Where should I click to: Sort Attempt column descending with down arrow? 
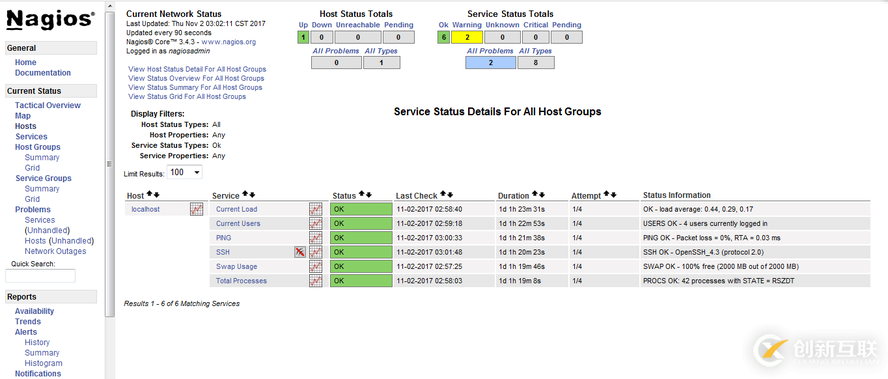pyautogui.click(x=613, y=194)
